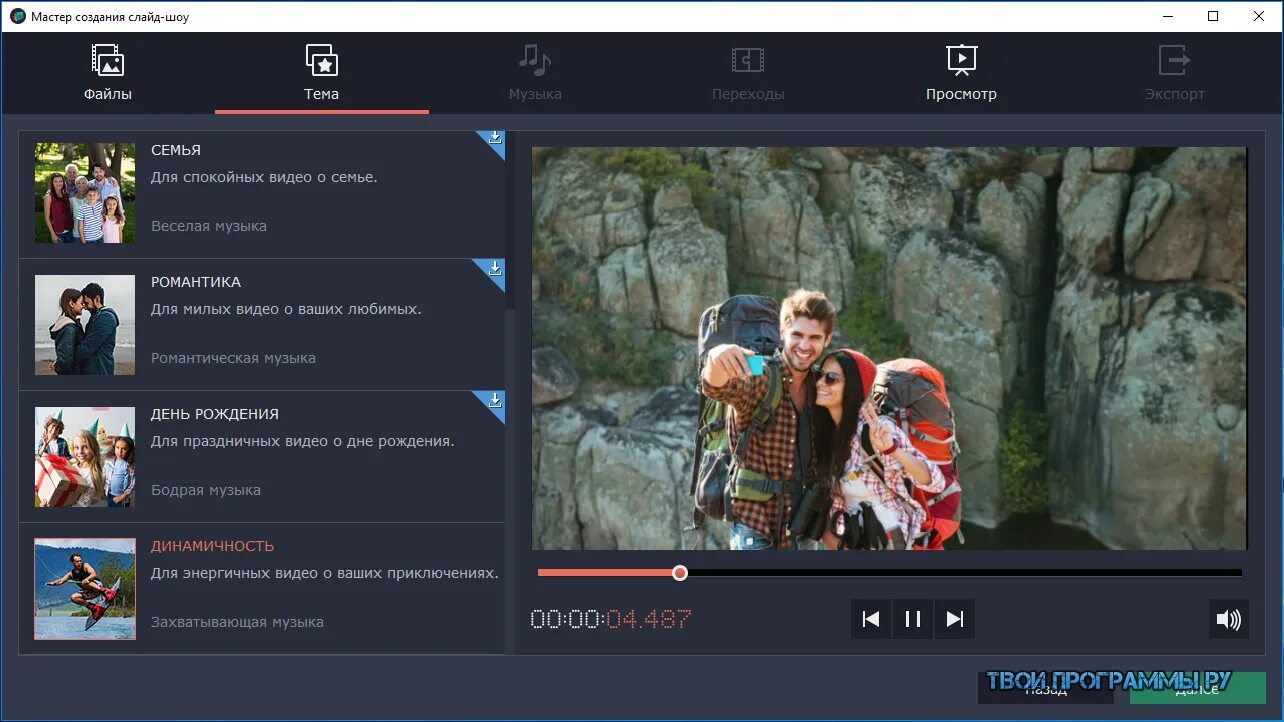The width and height of the screenshot is (1284, 722).
Task: Click the 00:00:04.487 timecode display
Action: click(610, 619)
